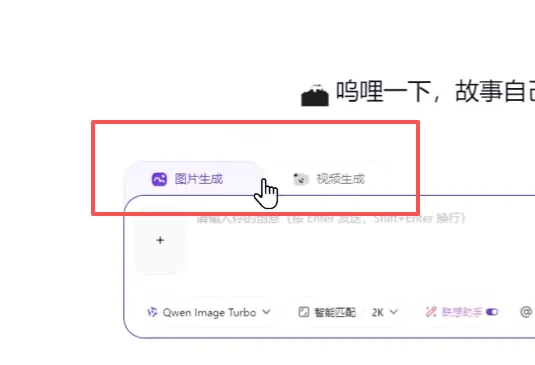Toggle the 联想助手 switch
535x365 pixels.
point(492,312)
